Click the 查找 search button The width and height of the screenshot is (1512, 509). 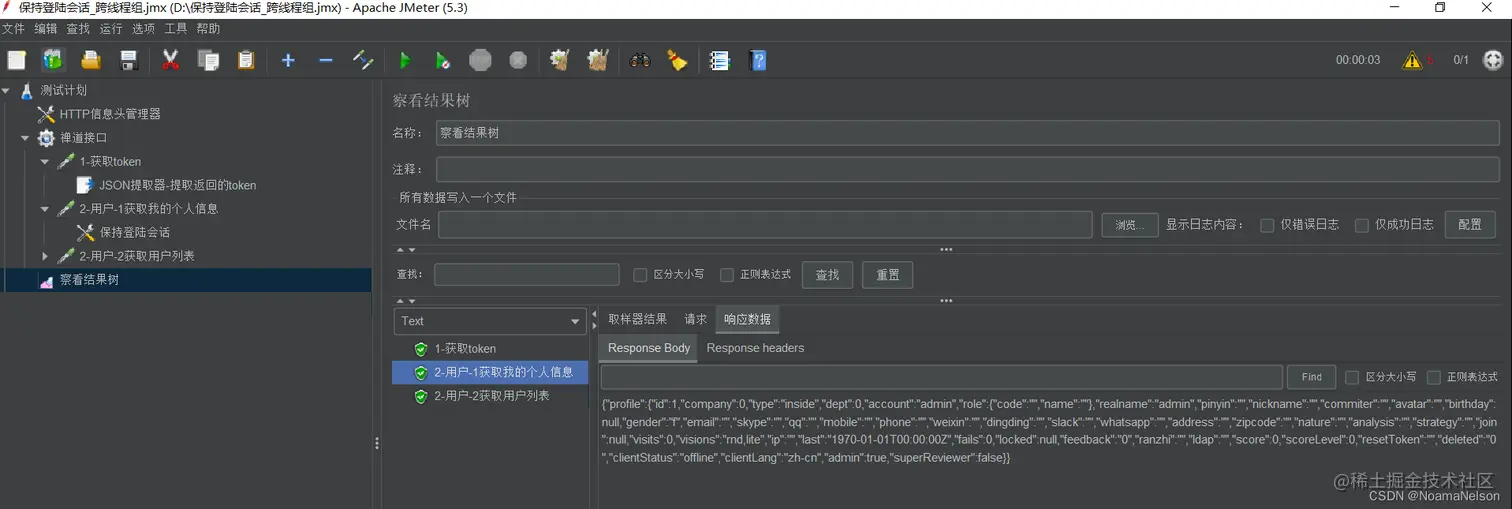point(828,275)
